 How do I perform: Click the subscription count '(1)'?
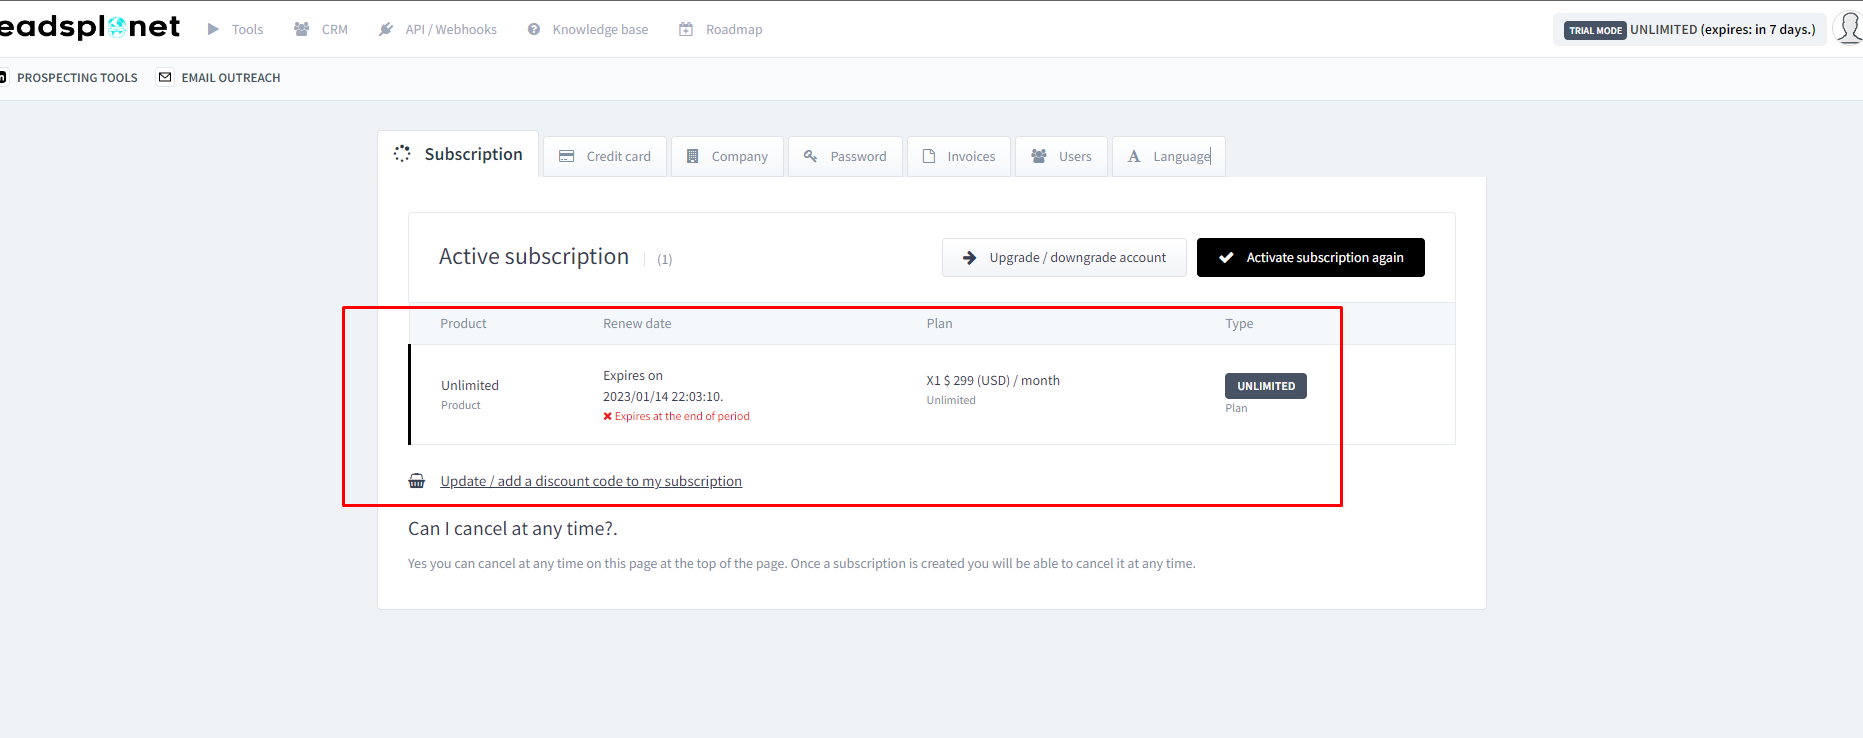[x=664, y=259]
